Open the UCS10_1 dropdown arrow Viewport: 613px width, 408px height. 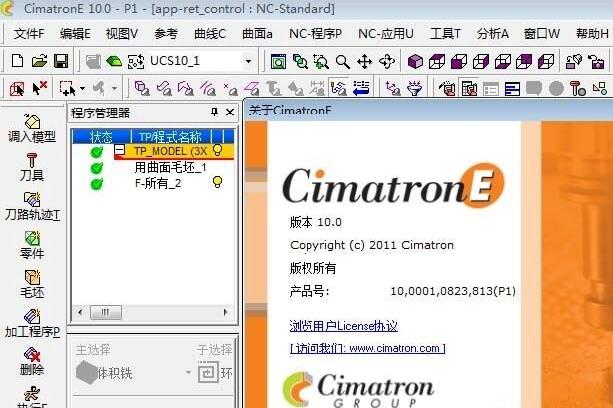[248, 61]
